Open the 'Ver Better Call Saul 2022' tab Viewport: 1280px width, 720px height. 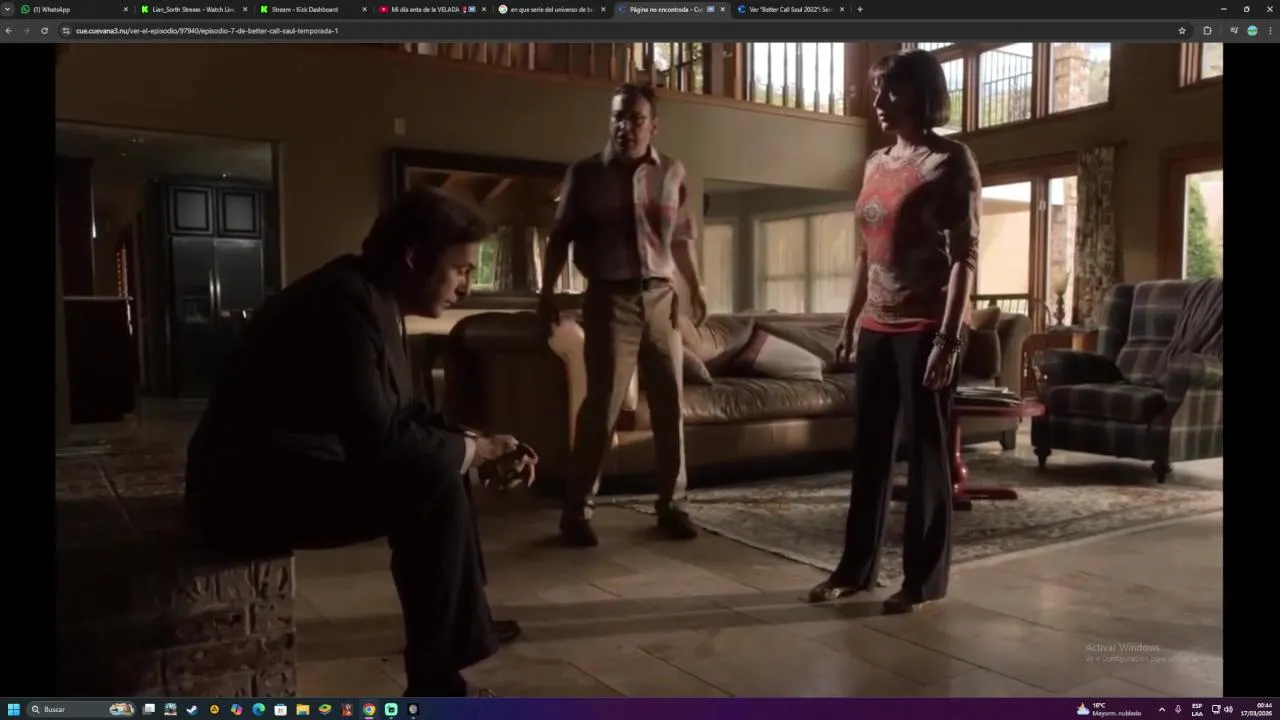coord(790,9)
